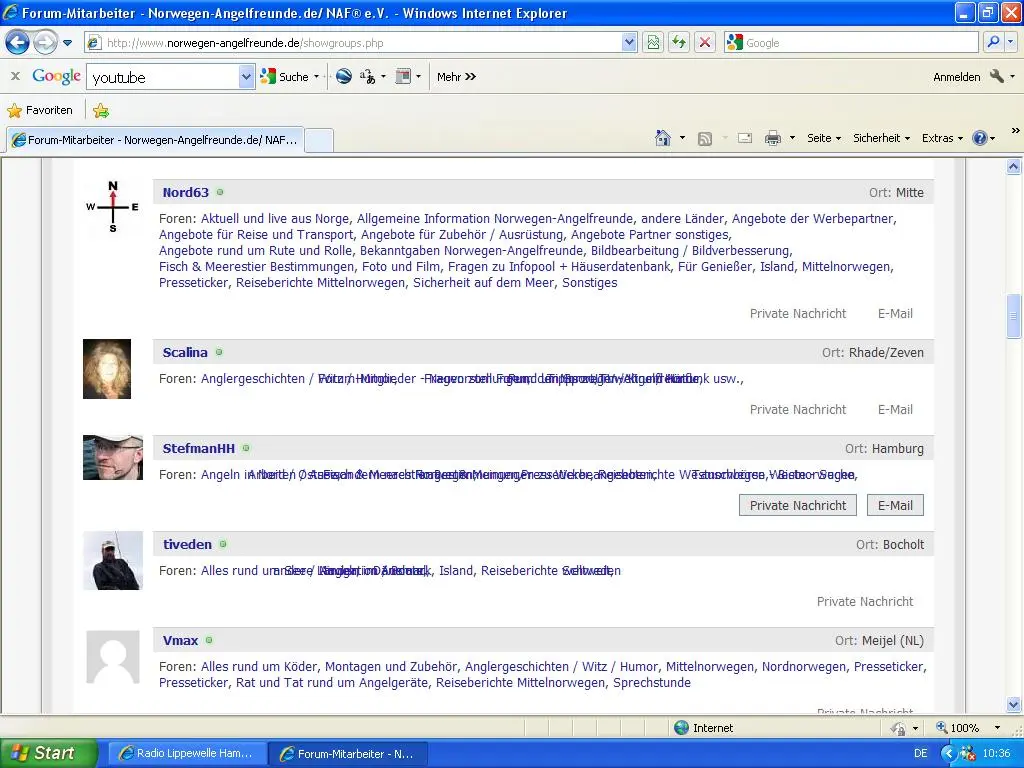
Task: Click the Stop loading icon
Action: tap(705, 43)
